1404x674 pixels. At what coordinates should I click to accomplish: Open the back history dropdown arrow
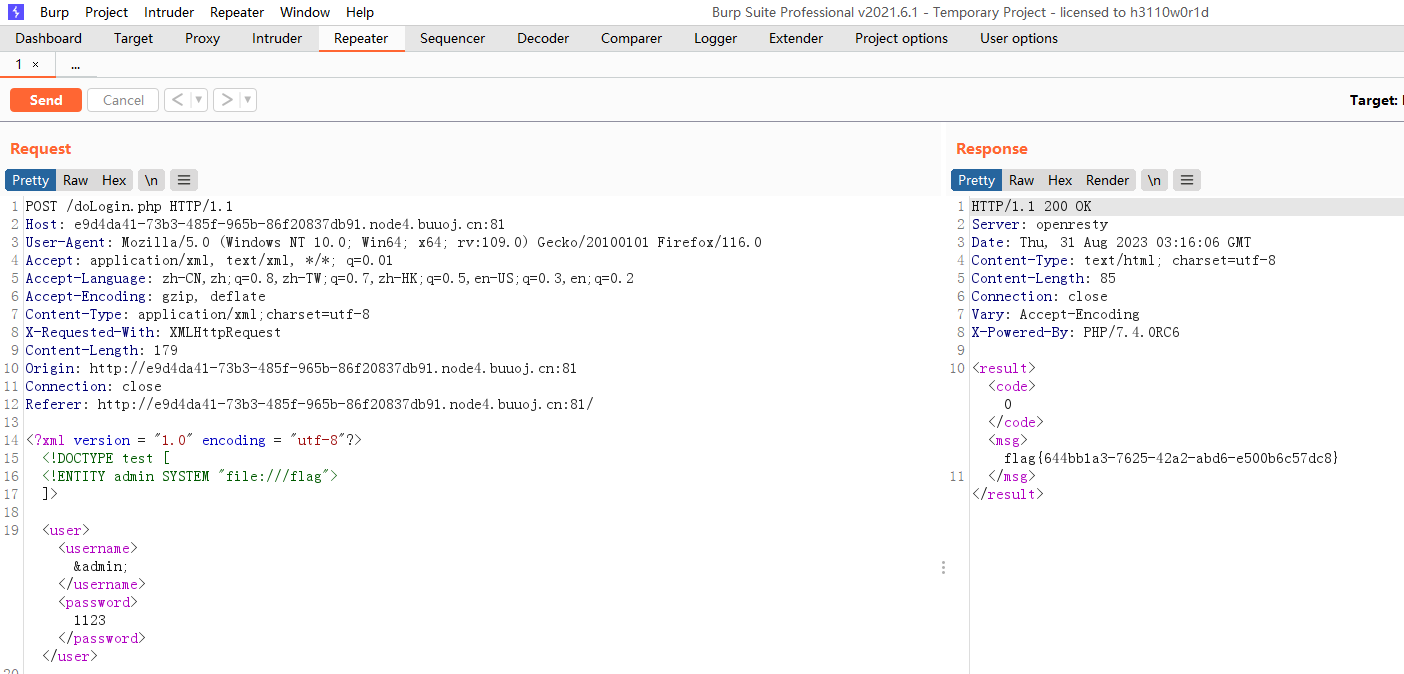pos(198,100)
